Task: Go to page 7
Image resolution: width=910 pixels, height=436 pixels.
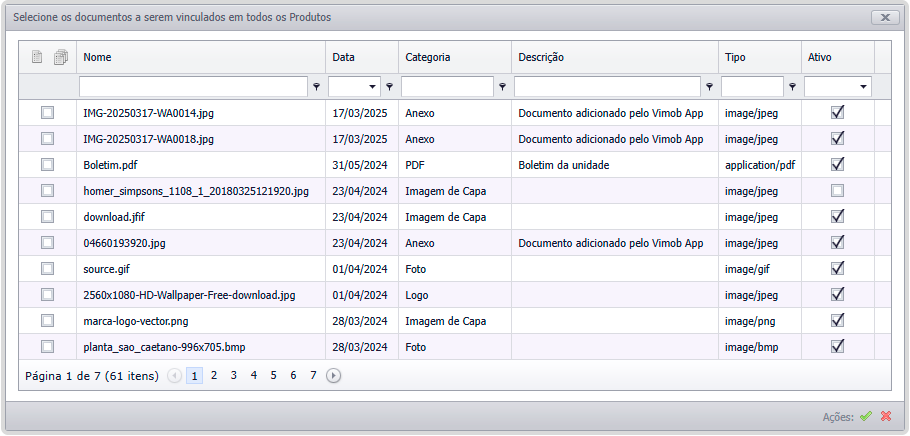Action: point(313,376)
